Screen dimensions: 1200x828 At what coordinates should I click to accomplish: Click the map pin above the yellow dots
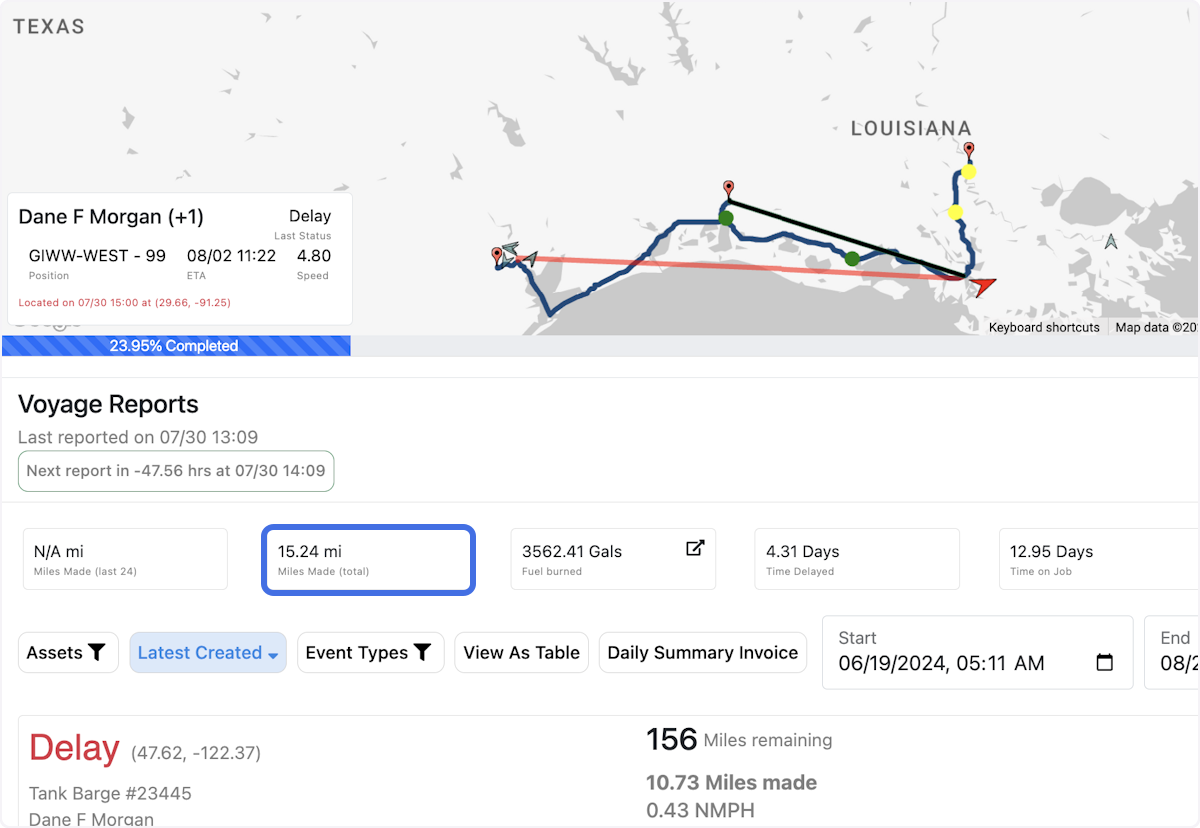968,152
